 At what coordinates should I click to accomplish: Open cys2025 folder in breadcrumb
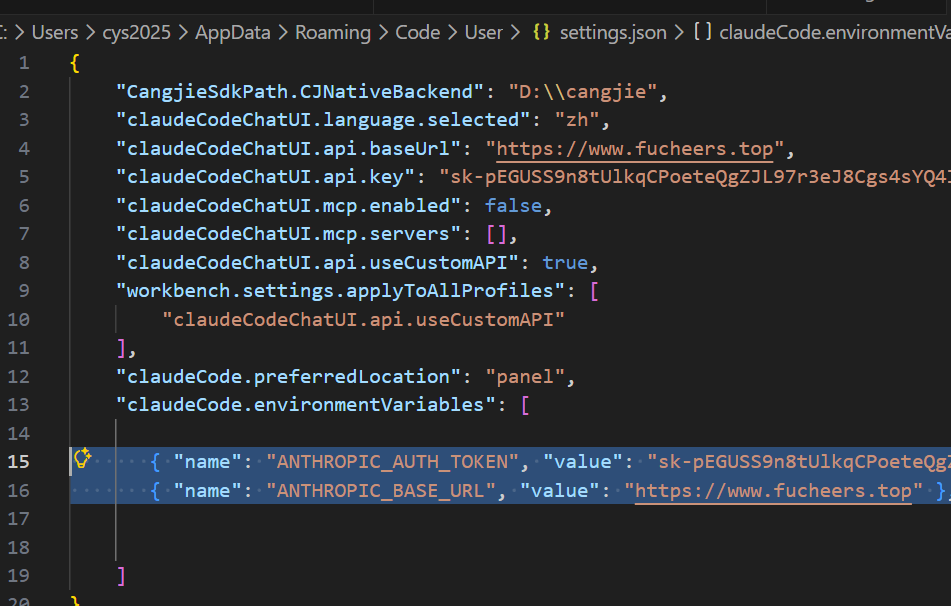pyautogui.click(x=136, y=32)
